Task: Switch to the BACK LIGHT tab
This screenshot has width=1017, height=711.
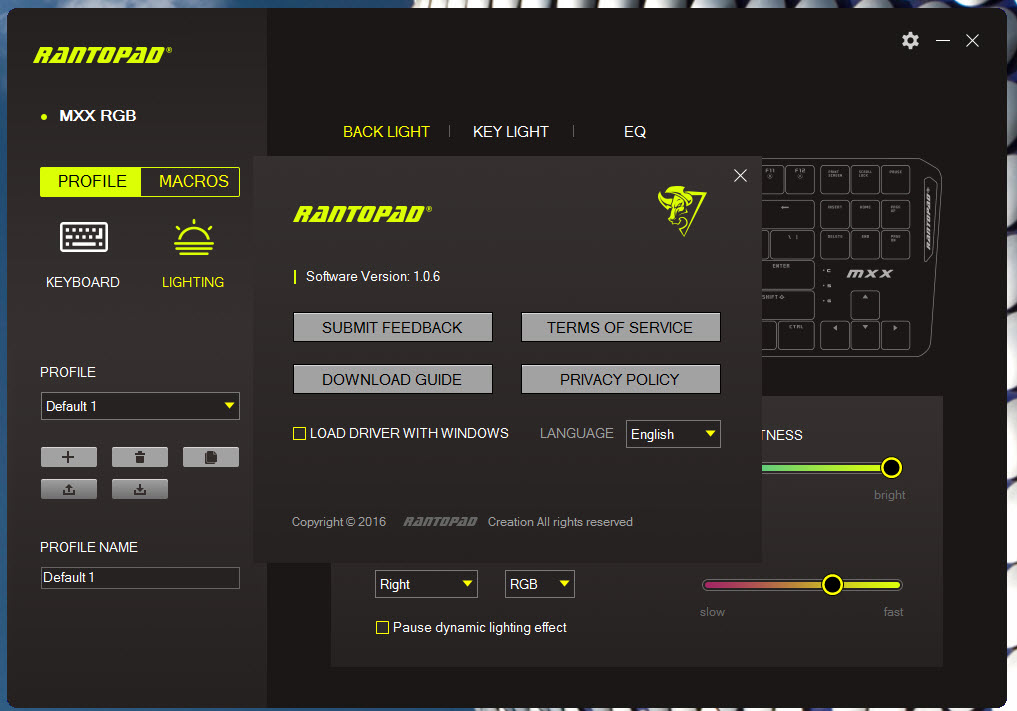Action: [x=386, y=132]
